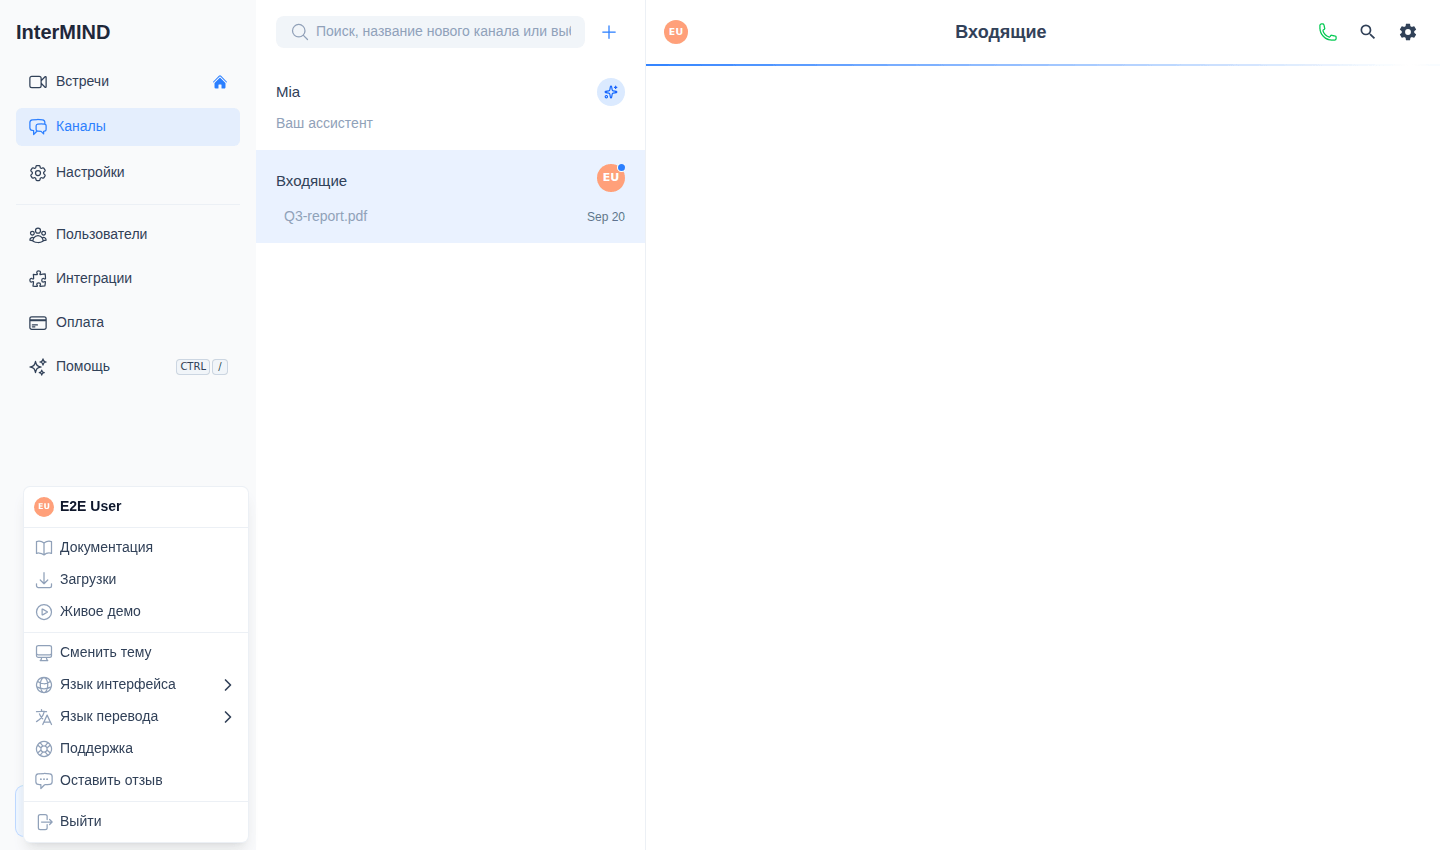Screen dimensions: 1440x850
Task: Click the E2E User name in menu
Action: [x=91, y=506]
